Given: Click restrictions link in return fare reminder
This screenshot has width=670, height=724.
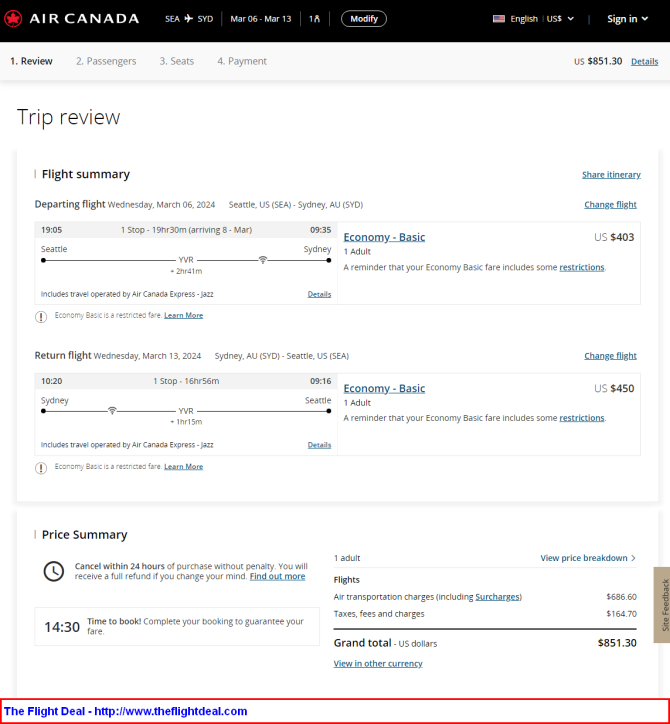Looking at the screenshot, I should pos(582,418).
